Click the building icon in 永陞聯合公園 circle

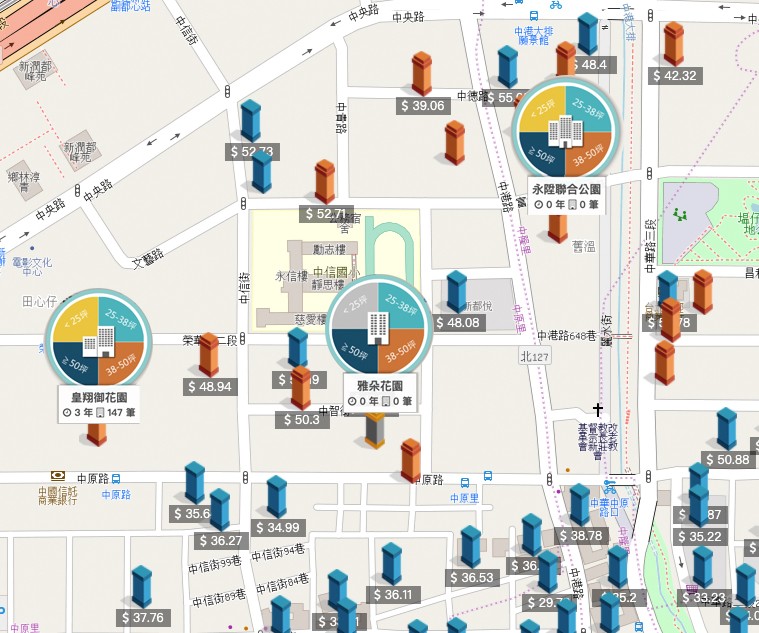565,131
